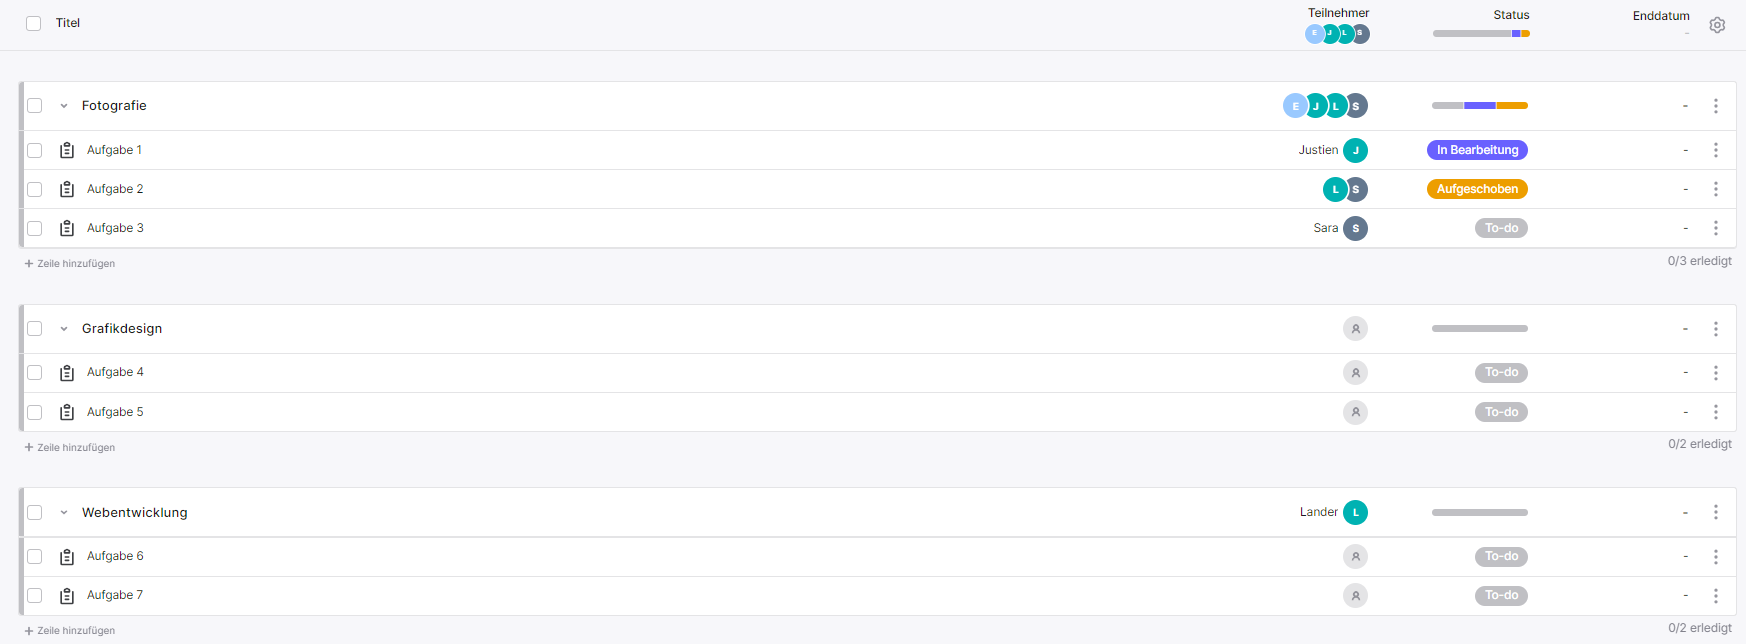Image resolution: width=1746 pixels, height=644 pixels.
Task: Open the Aufgabe 5 task link
Action: (x=115, y=412)
